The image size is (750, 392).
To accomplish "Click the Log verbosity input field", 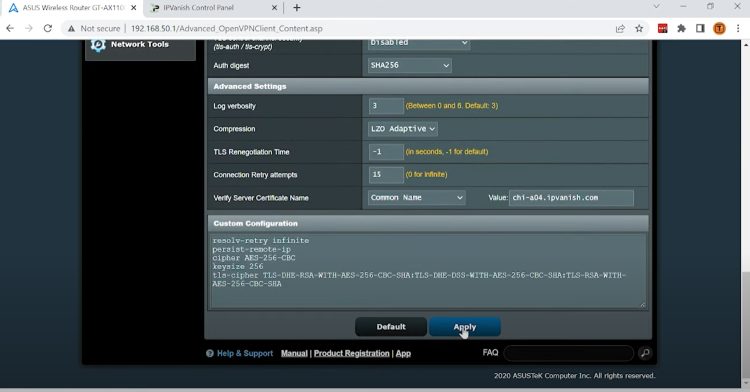I will click(x=386, y=106).
